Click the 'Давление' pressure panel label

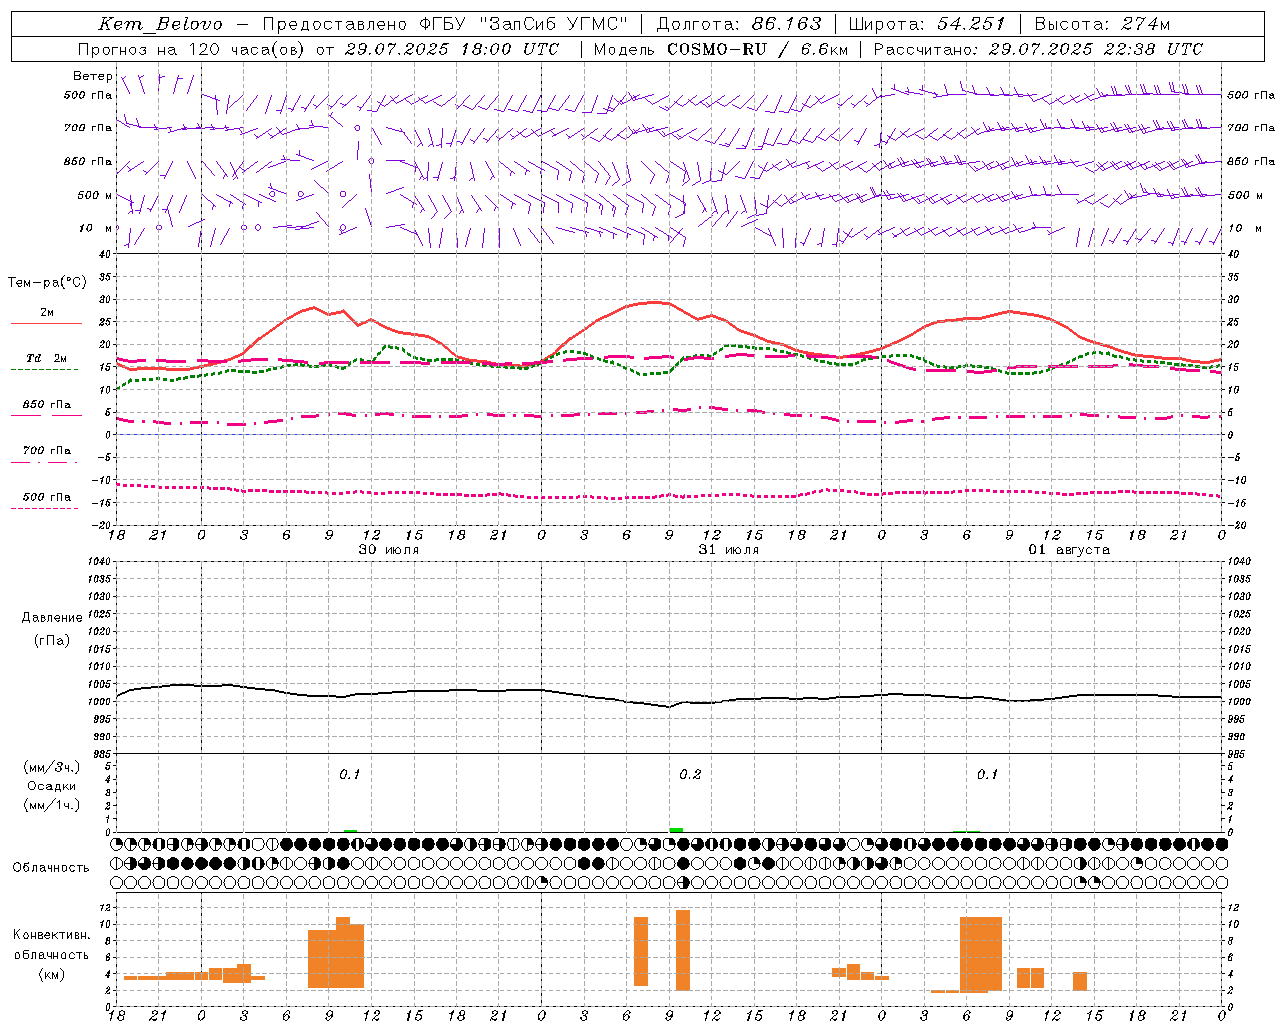coord(52,618)
